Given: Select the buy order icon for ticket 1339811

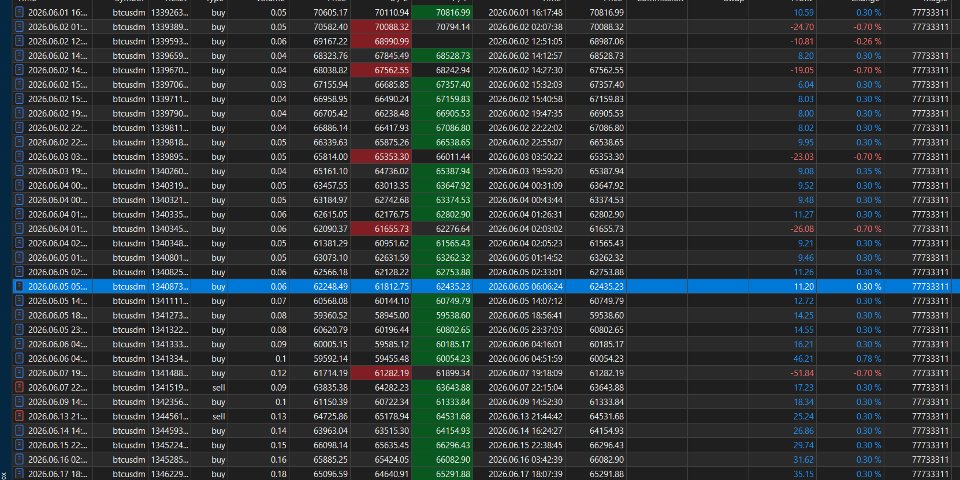Looking at the screenshot, I should pyautogui.click(x=19, y=127).
